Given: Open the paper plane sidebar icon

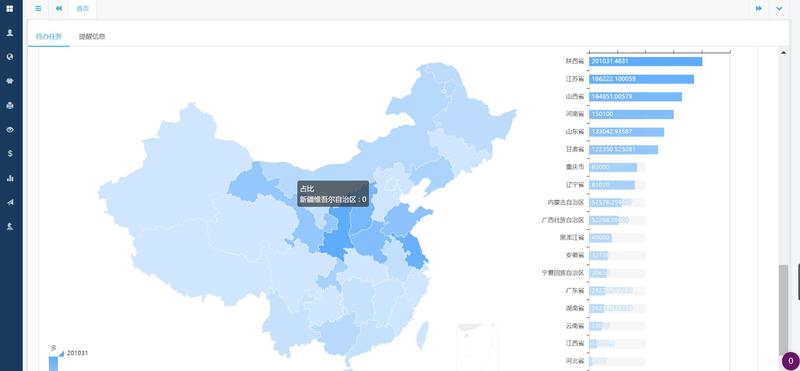Looking at the screenshot, I should point(10,202).
